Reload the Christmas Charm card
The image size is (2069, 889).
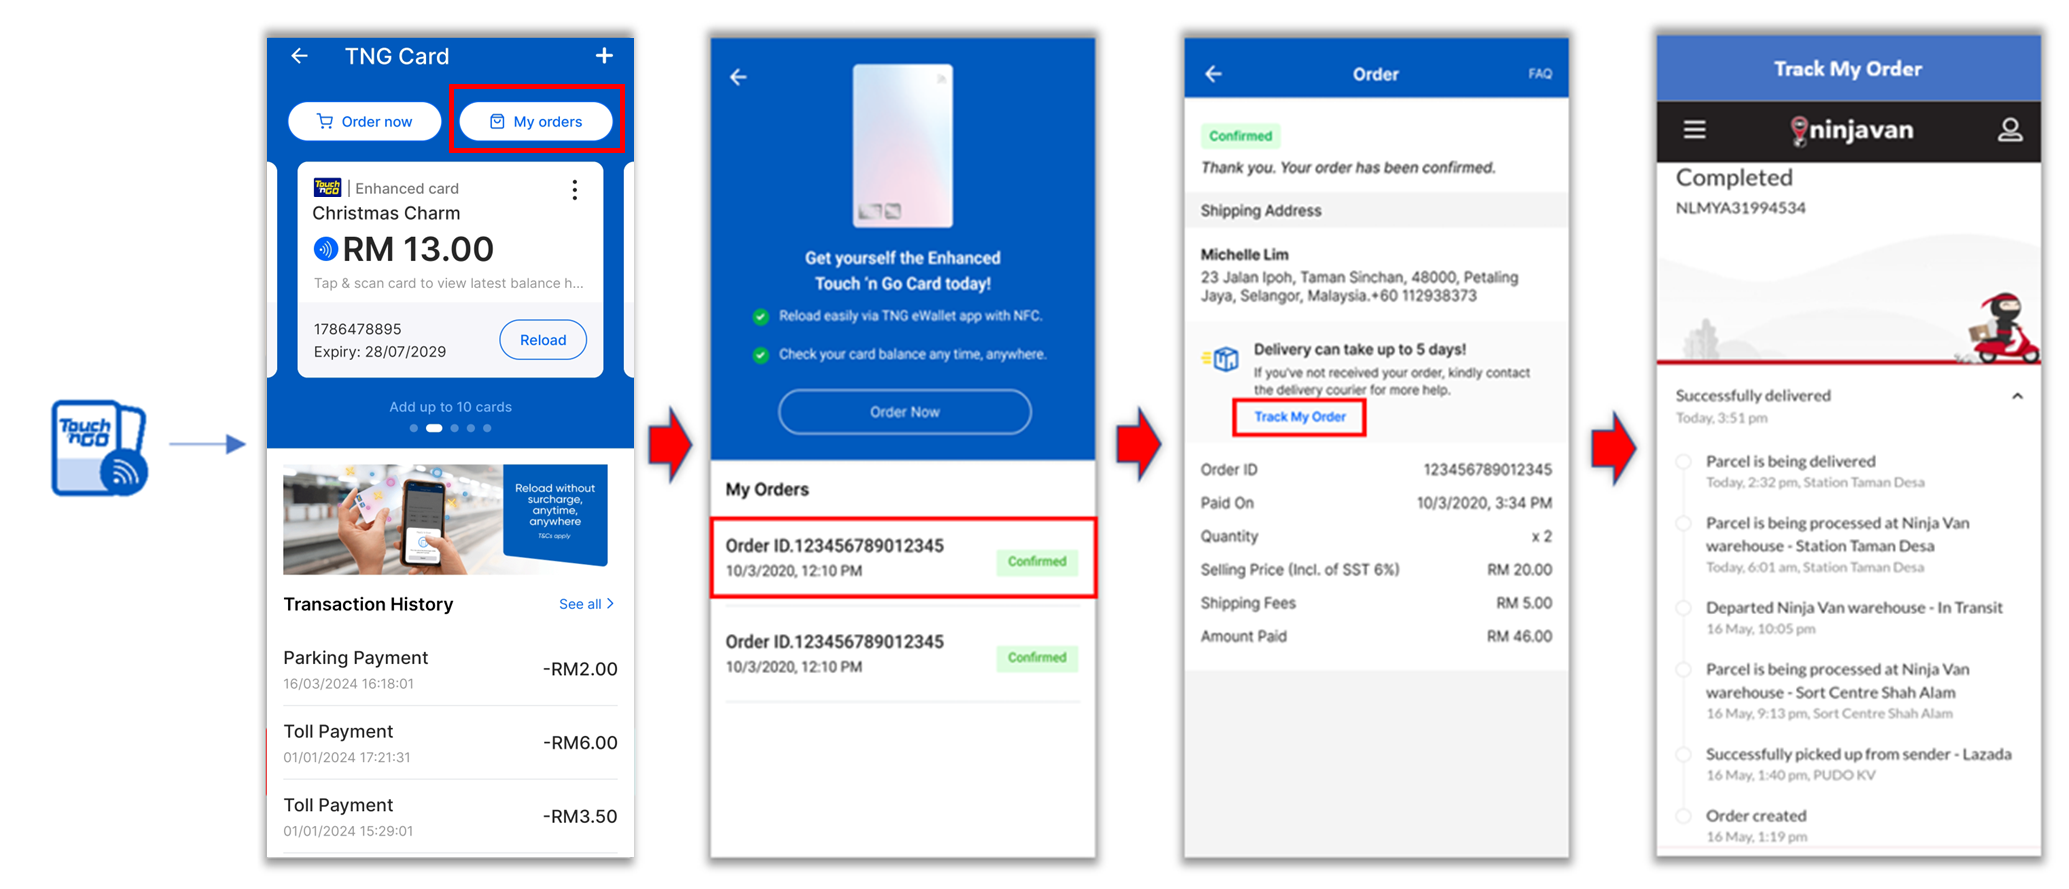click(543, 340)
